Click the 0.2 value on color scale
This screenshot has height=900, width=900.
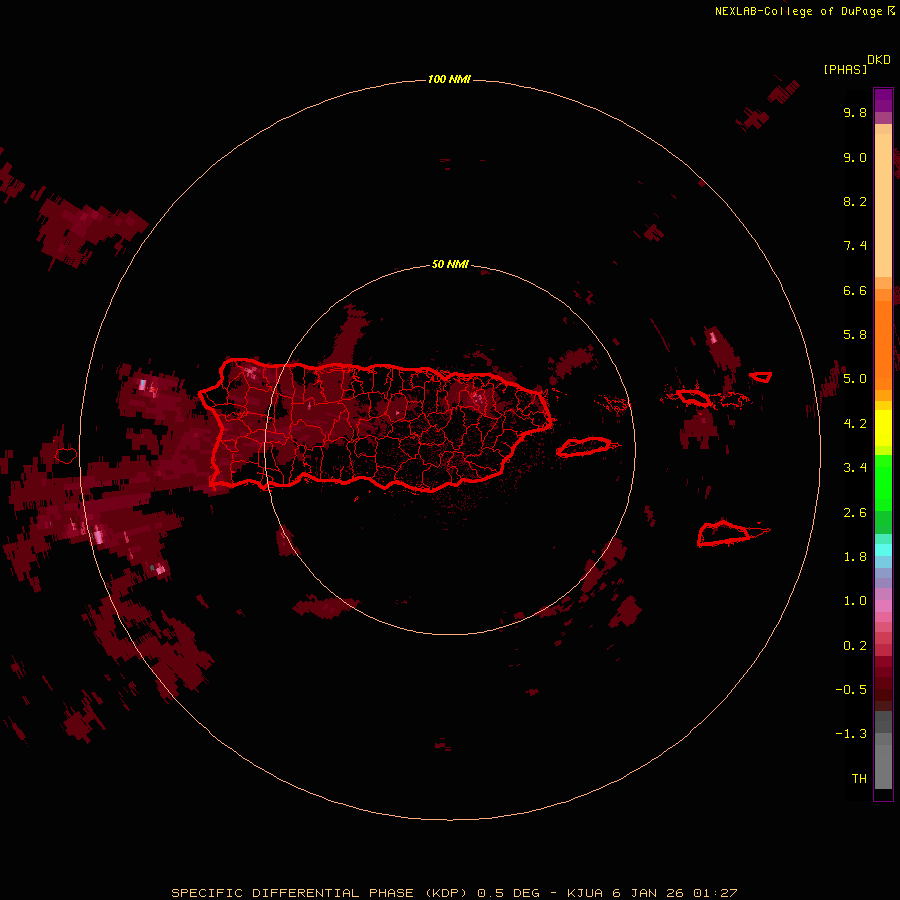coord(855,646)
